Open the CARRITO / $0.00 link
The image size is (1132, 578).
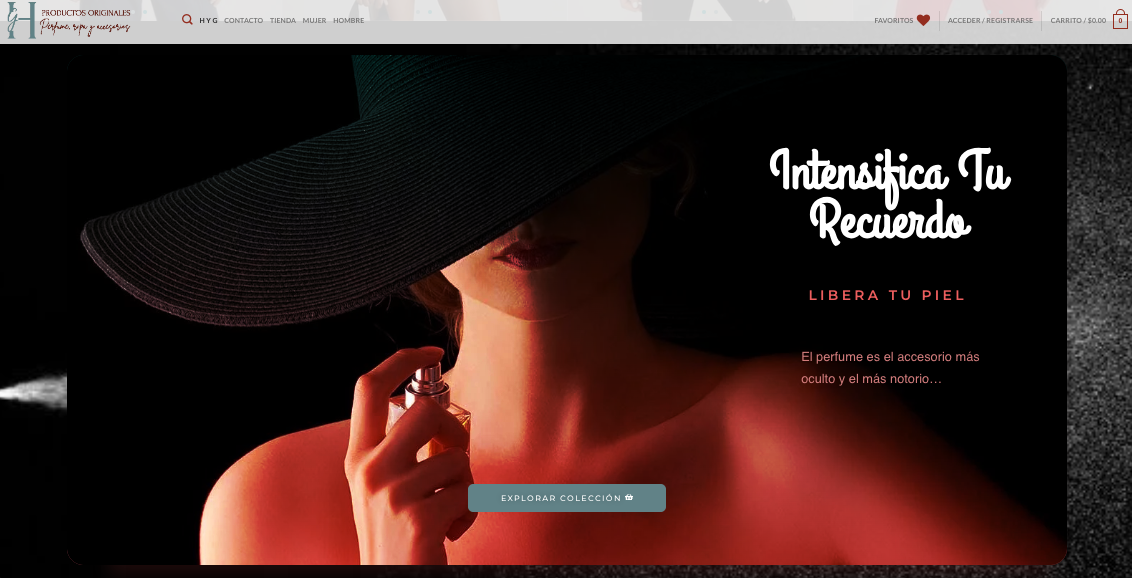click(1077, 20)
